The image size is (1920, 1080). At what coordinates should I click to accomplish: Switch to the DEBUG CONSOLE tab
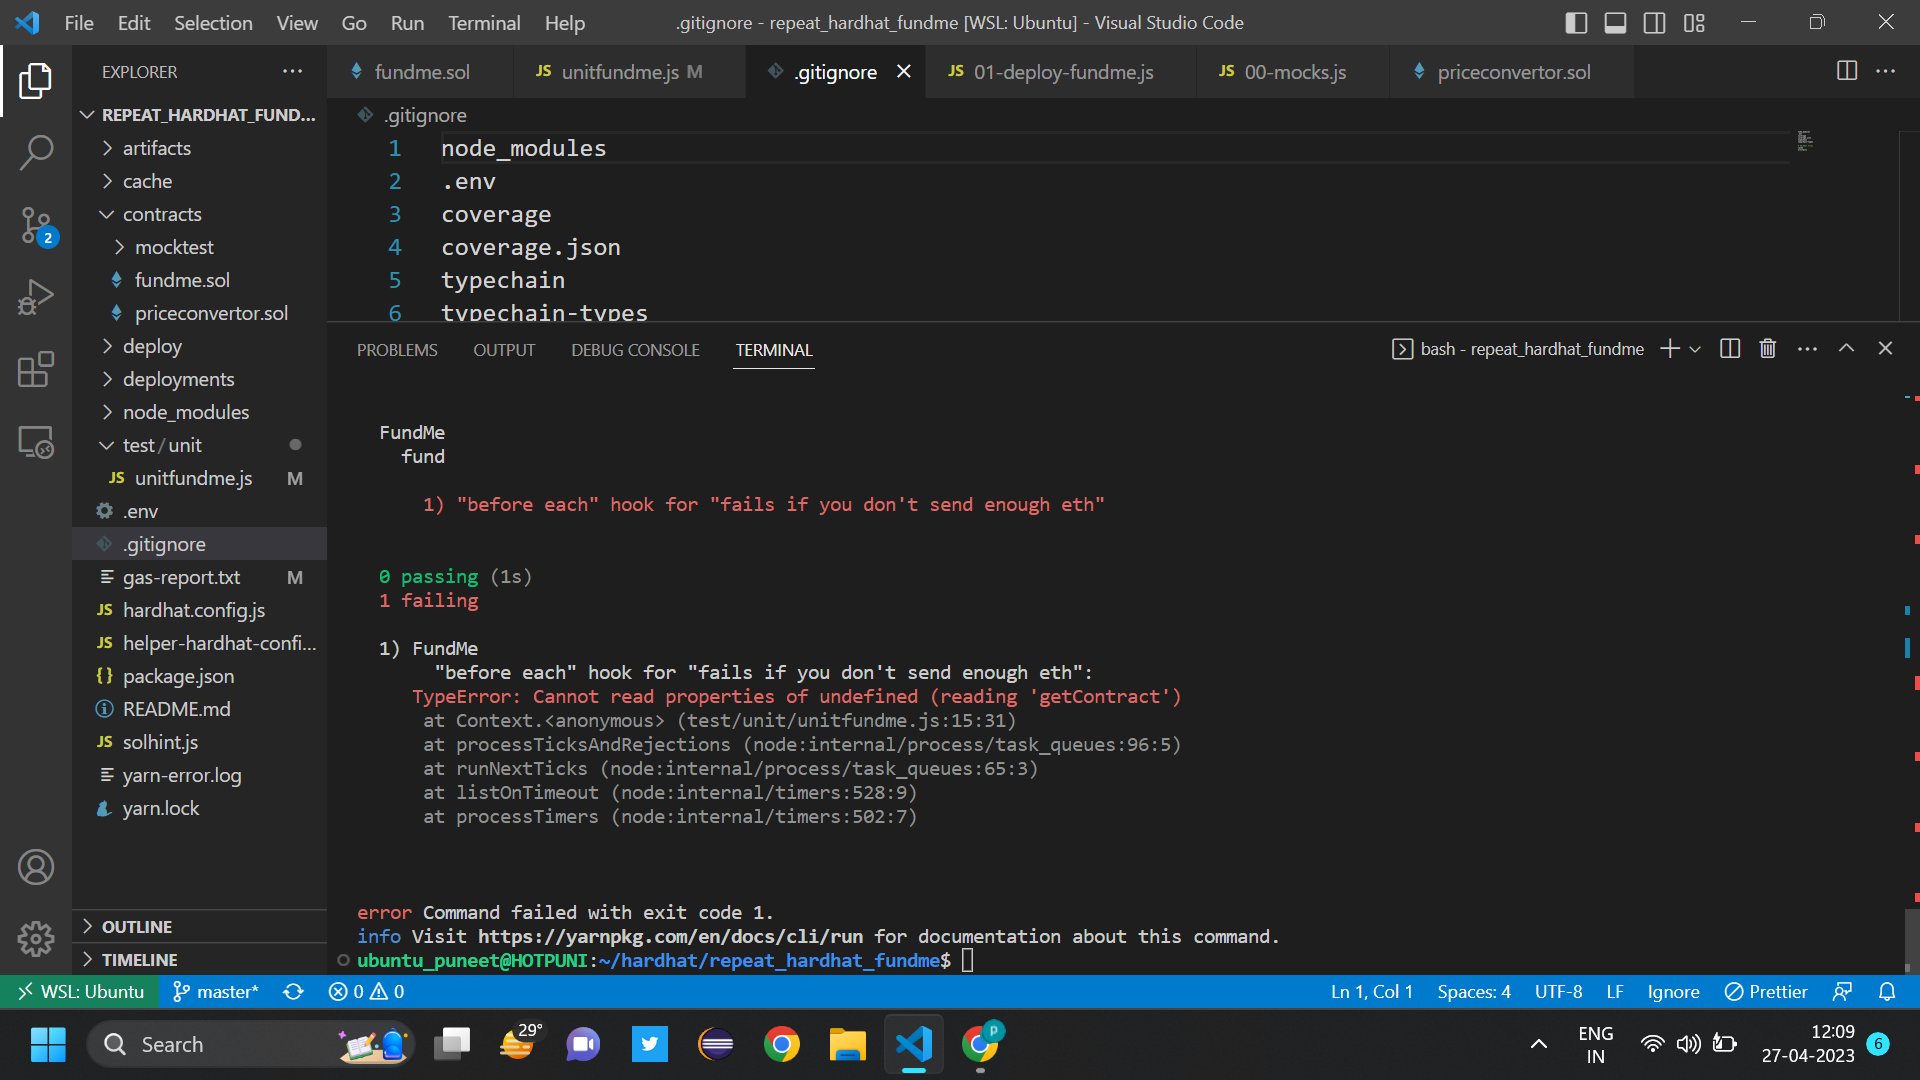[635, 350]
